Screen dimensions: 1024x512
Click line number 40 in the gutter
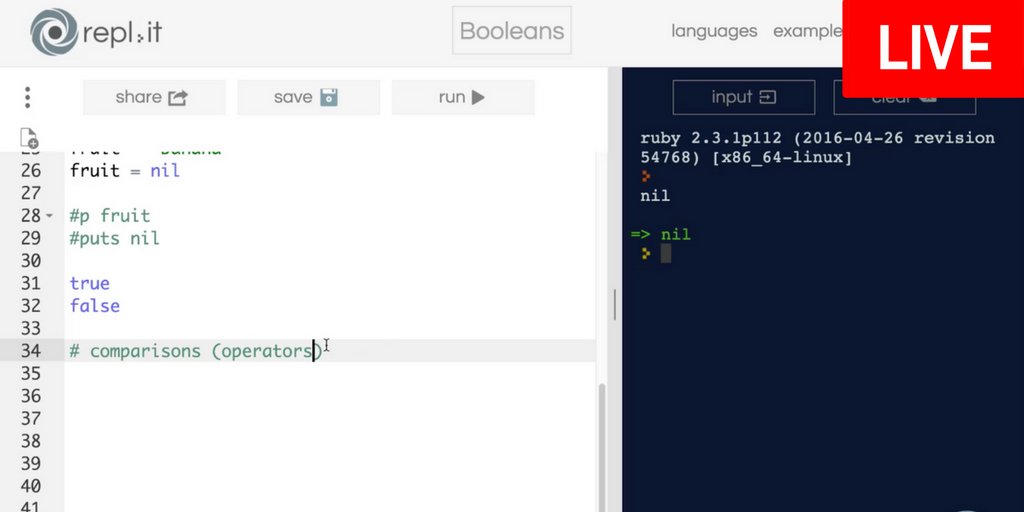point(31,486)
